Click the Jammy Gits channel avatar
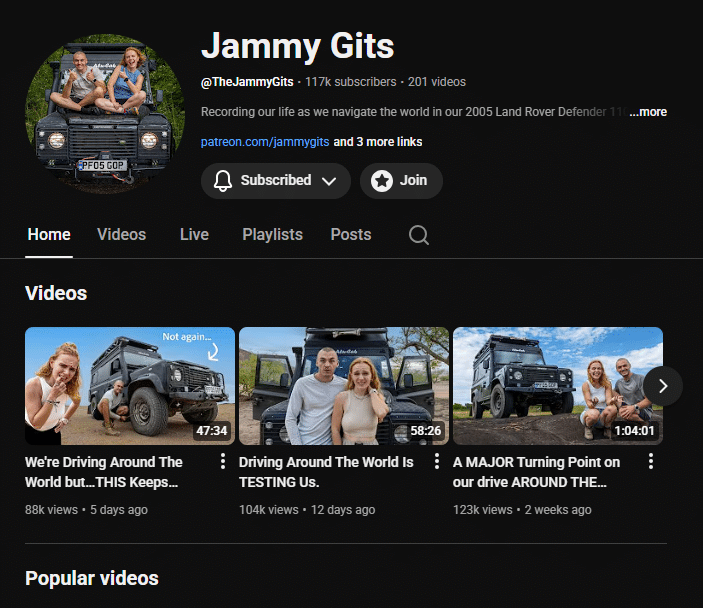 point(105,113)
